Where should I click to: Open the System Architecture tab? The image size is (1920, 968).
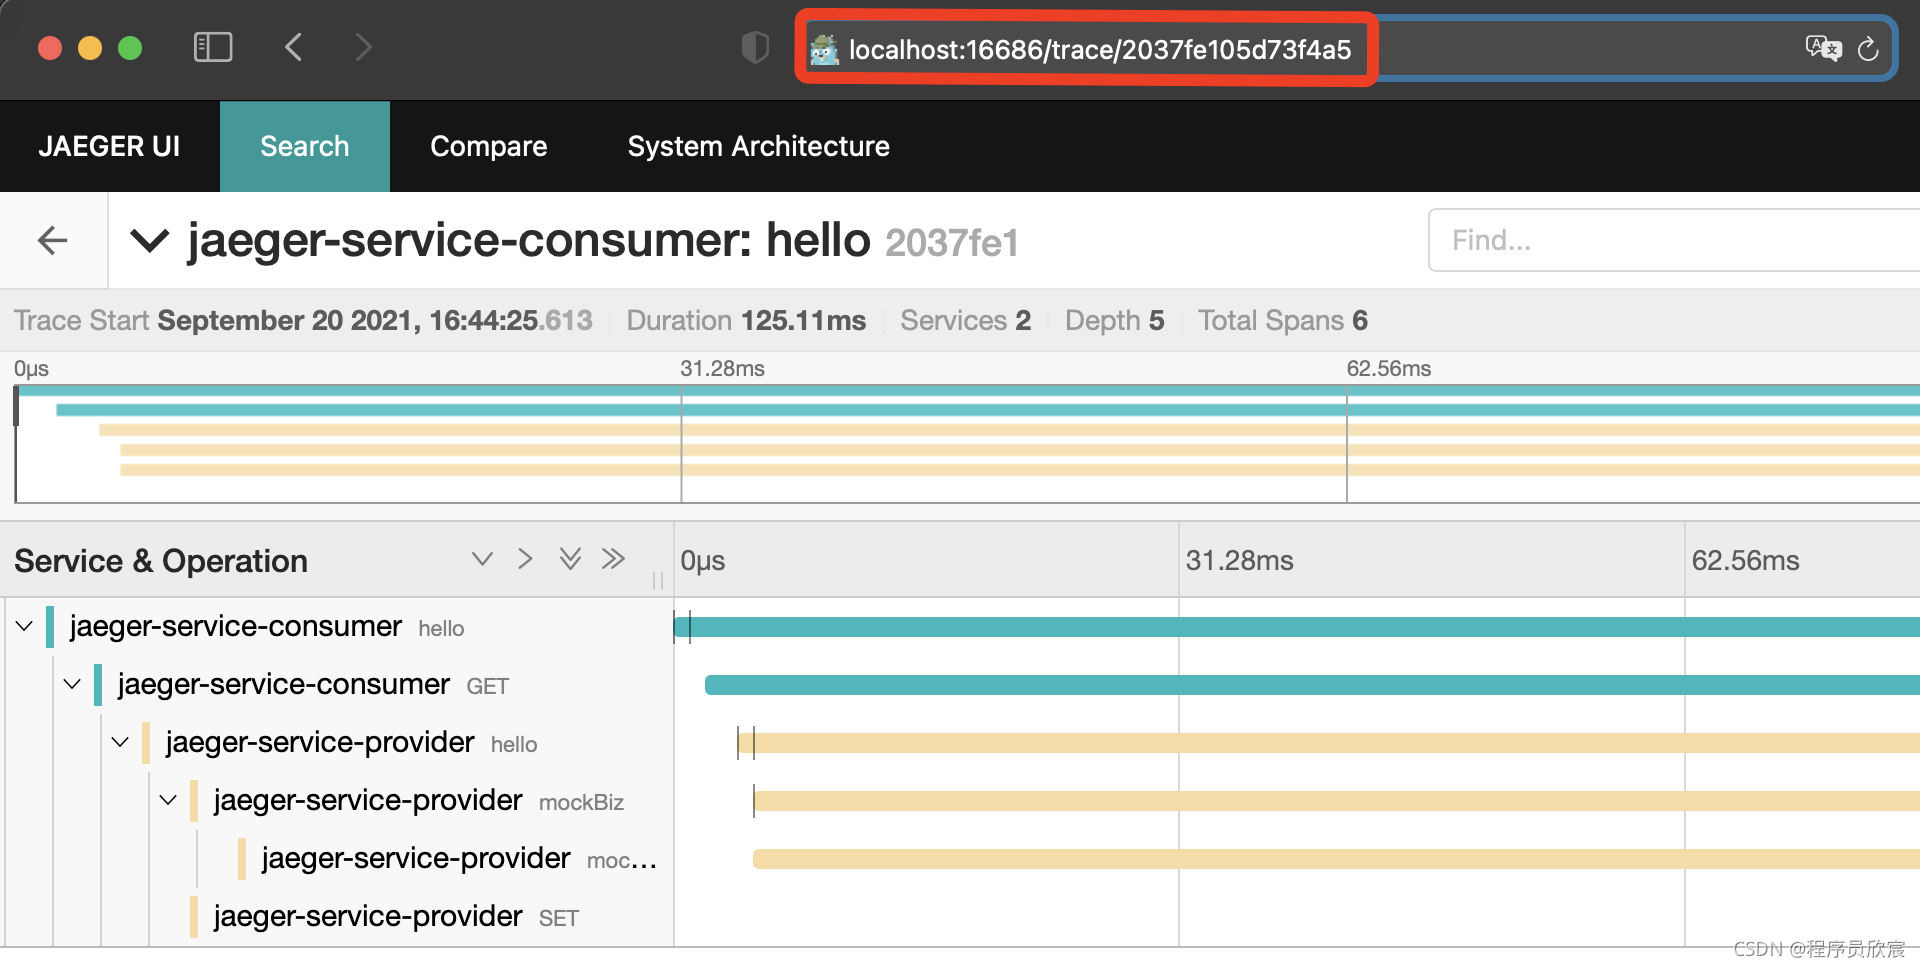click(x=758, y=146)
